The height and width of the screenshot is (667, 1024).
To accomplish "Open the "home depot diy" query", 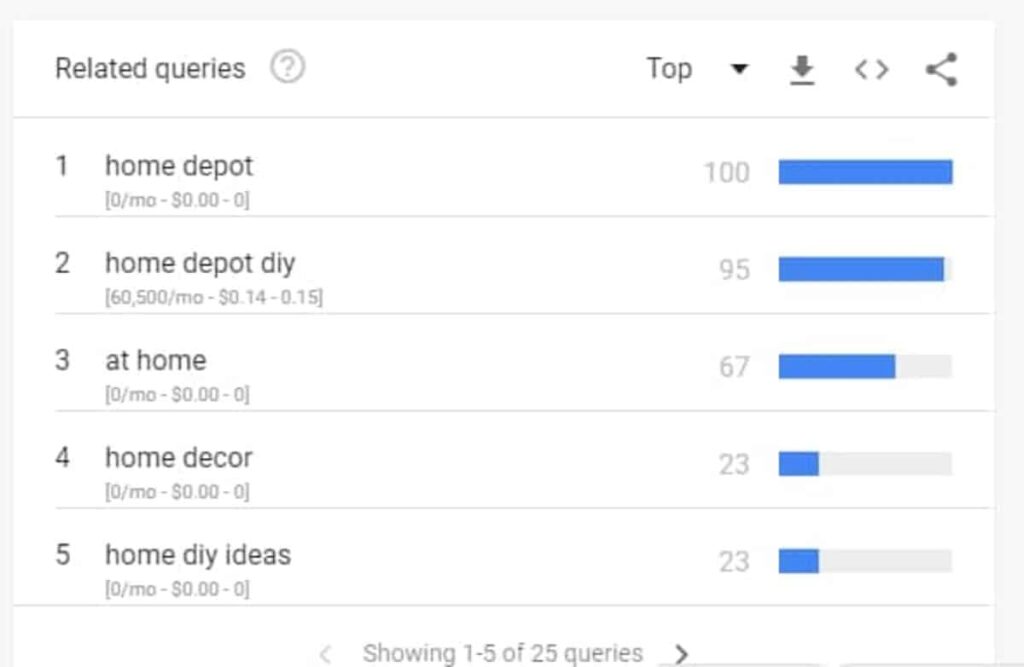I will click(x=200, y=263).
